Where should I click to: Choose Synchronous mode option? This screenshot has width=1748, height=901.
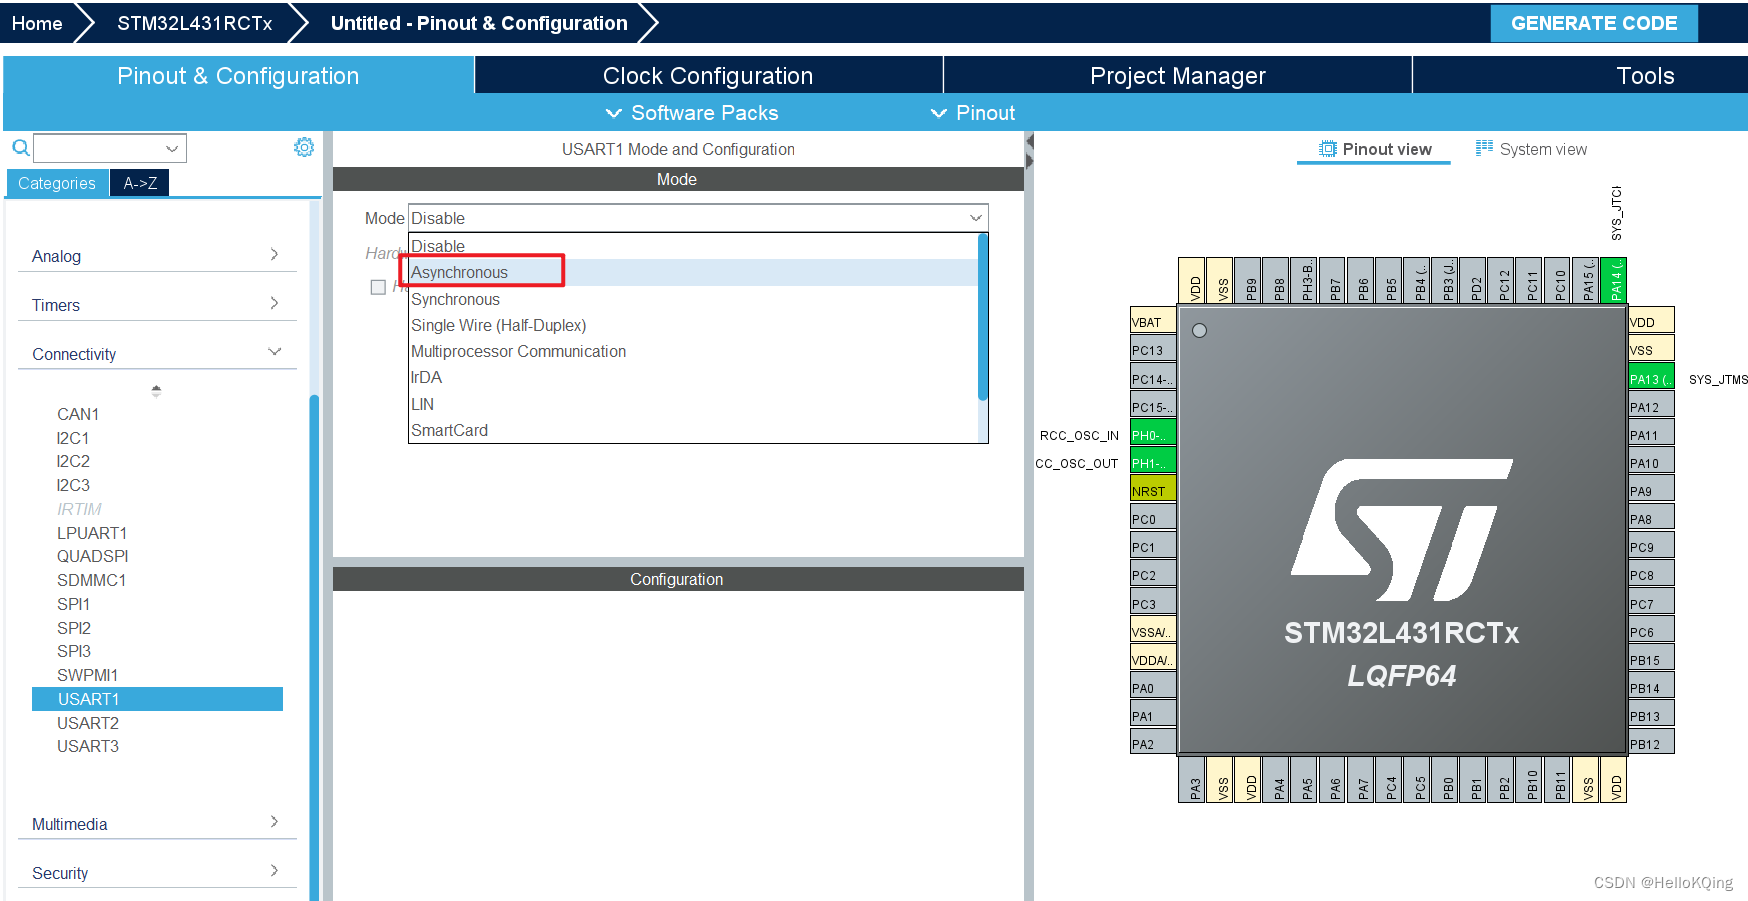(693, 299)
